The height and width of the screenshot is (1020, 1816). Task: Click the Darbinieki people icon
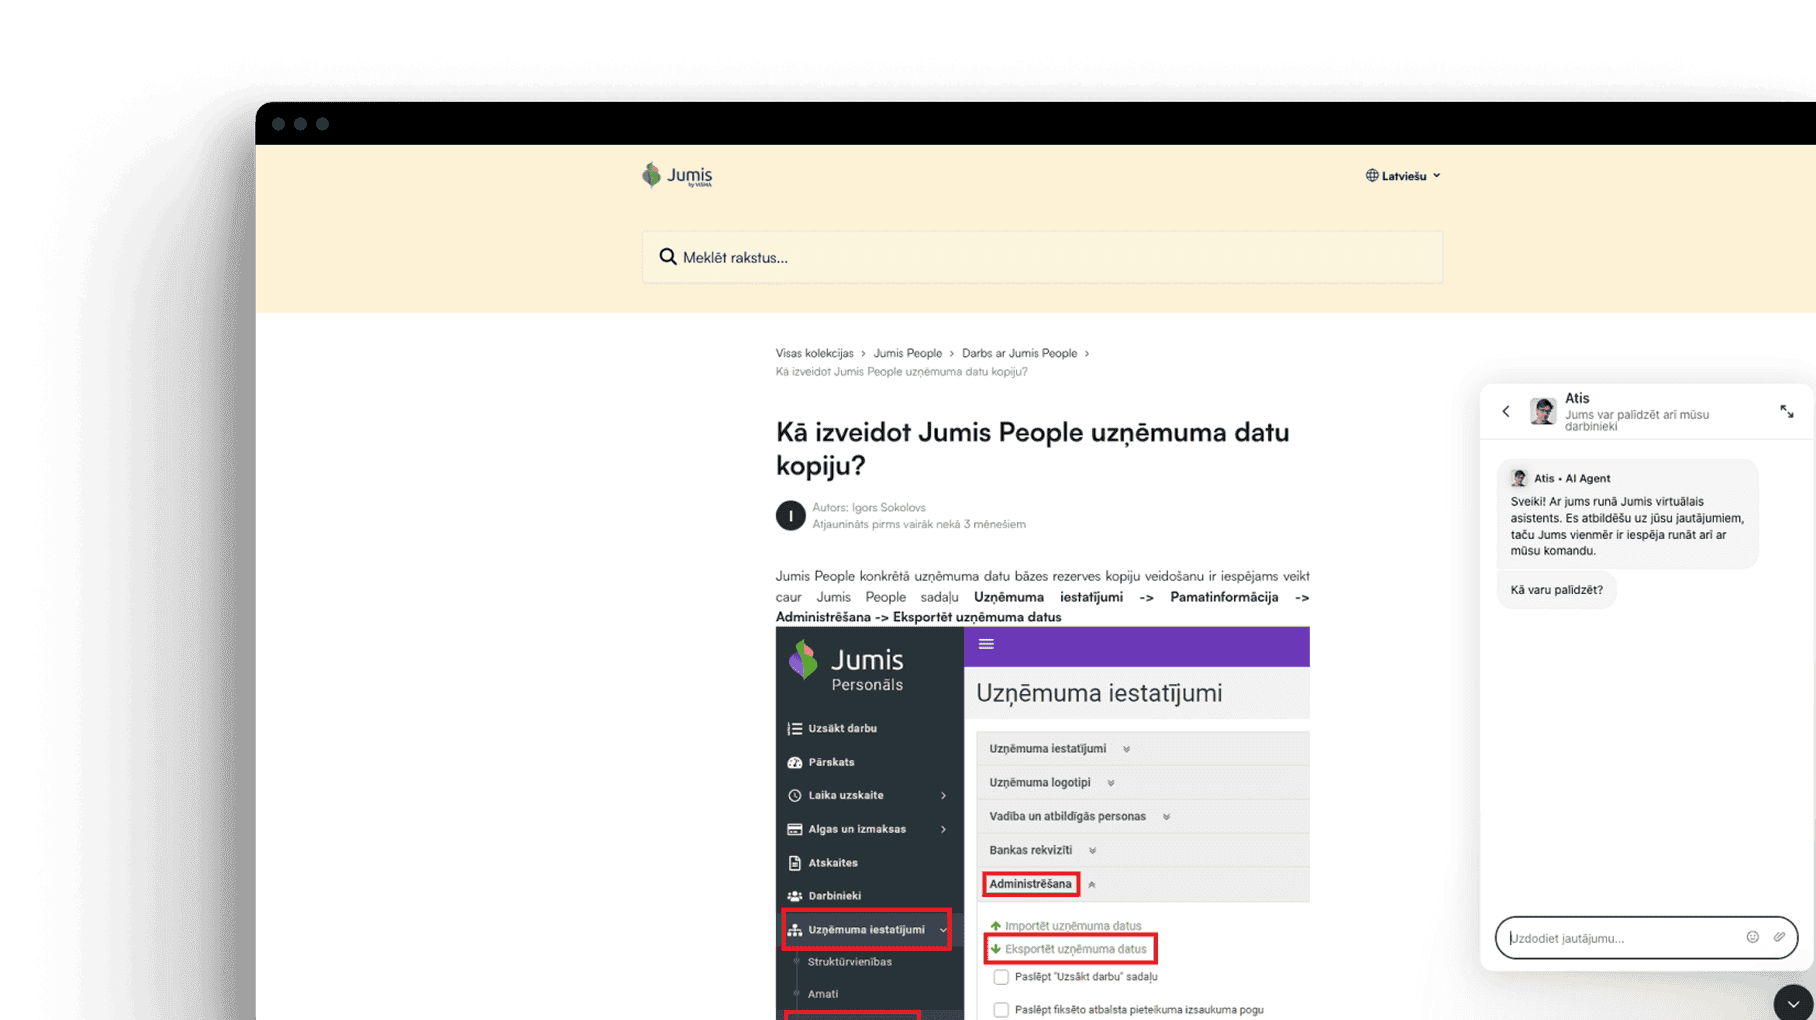click(x=794, y=896)
